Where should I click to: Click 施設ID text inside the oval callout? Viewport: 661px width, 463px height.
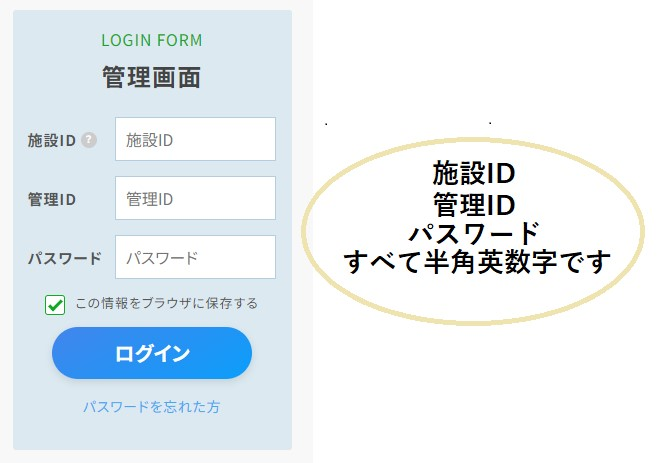coord(473,173)
